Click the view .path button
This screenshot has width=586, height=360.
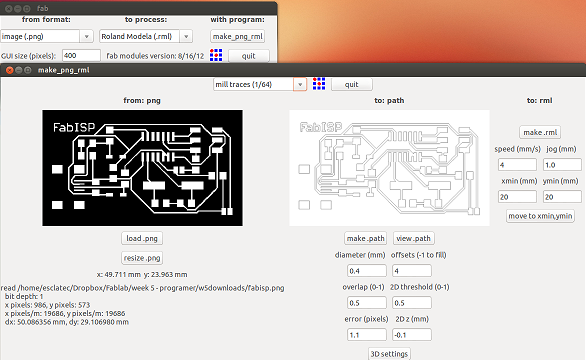pyautogui.click(x=413, y=239)
